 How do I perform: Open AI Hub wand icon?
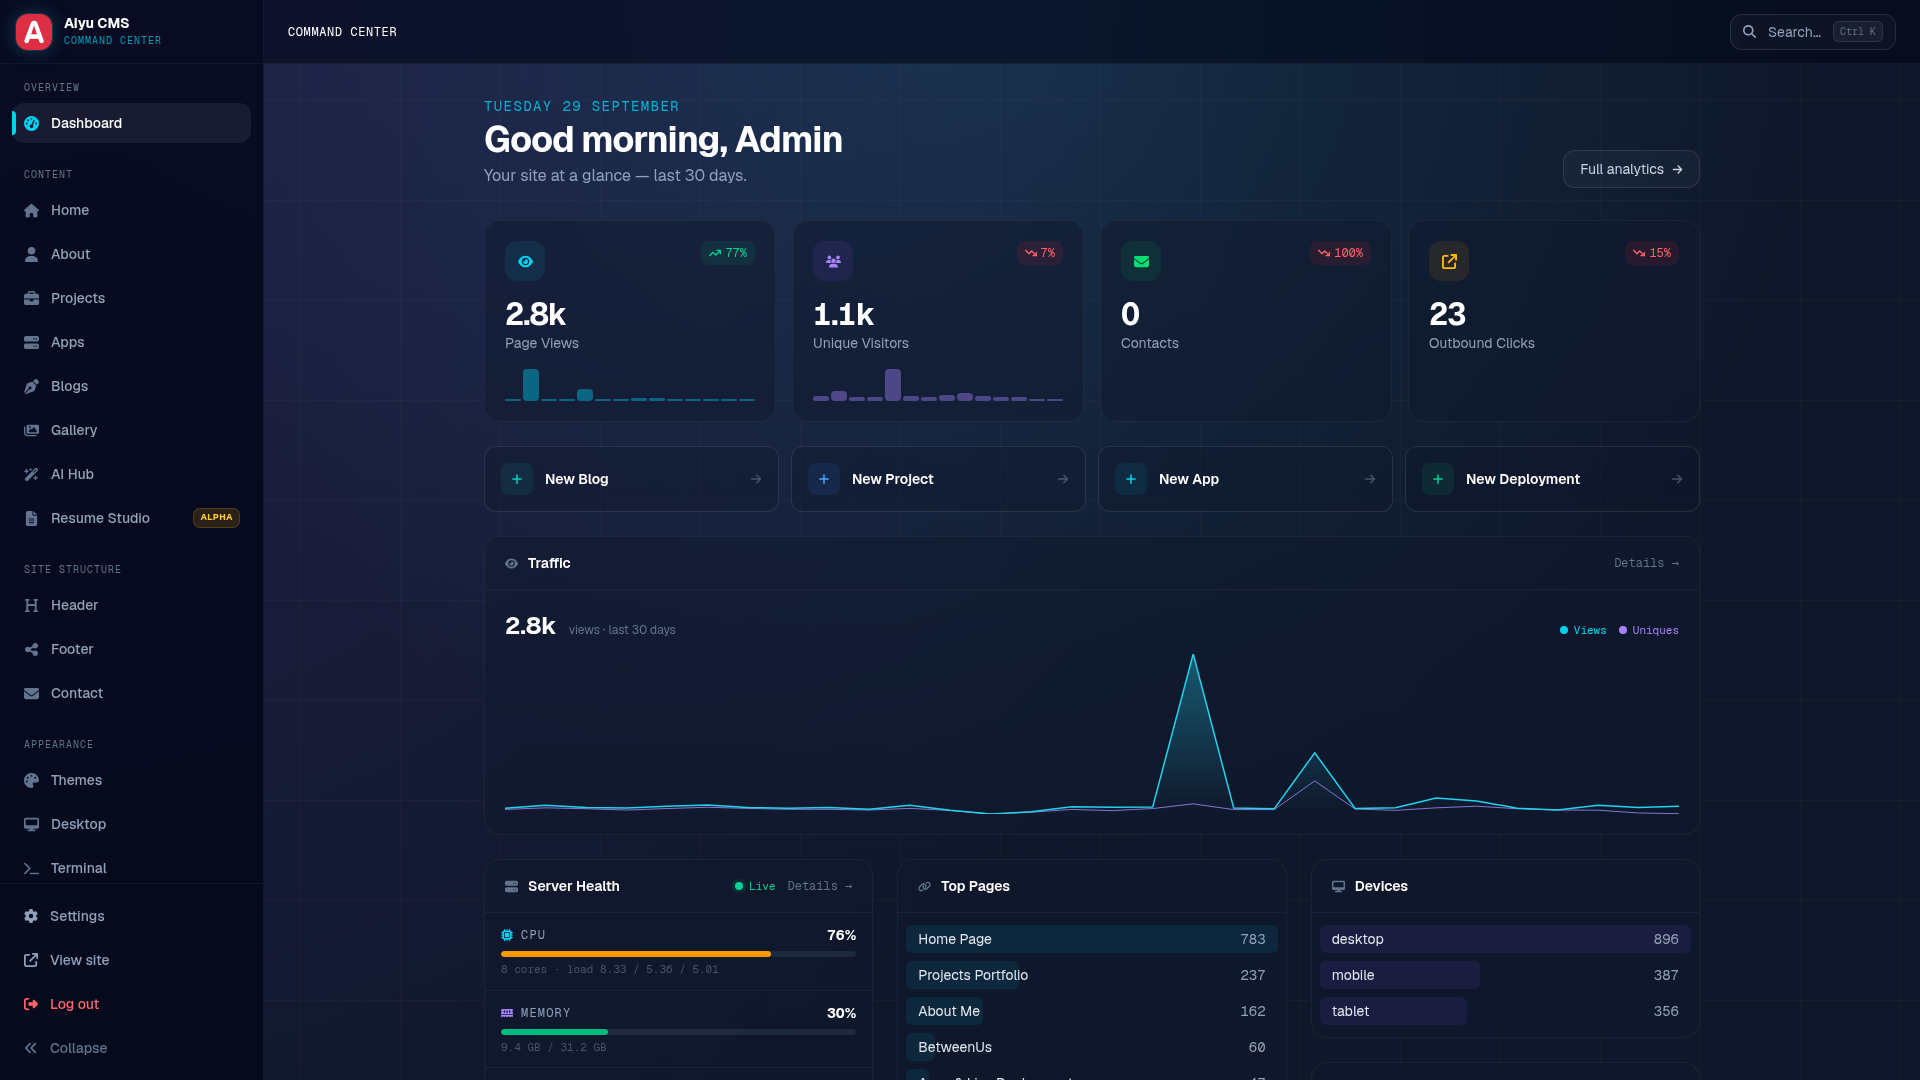31,474
